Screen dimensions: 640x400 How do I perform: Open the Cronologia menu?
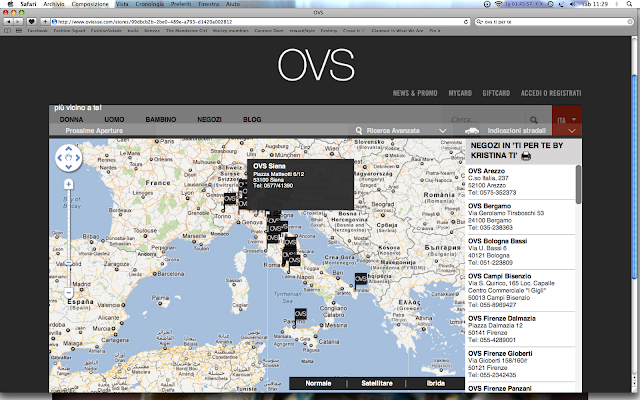coord(149,4)
